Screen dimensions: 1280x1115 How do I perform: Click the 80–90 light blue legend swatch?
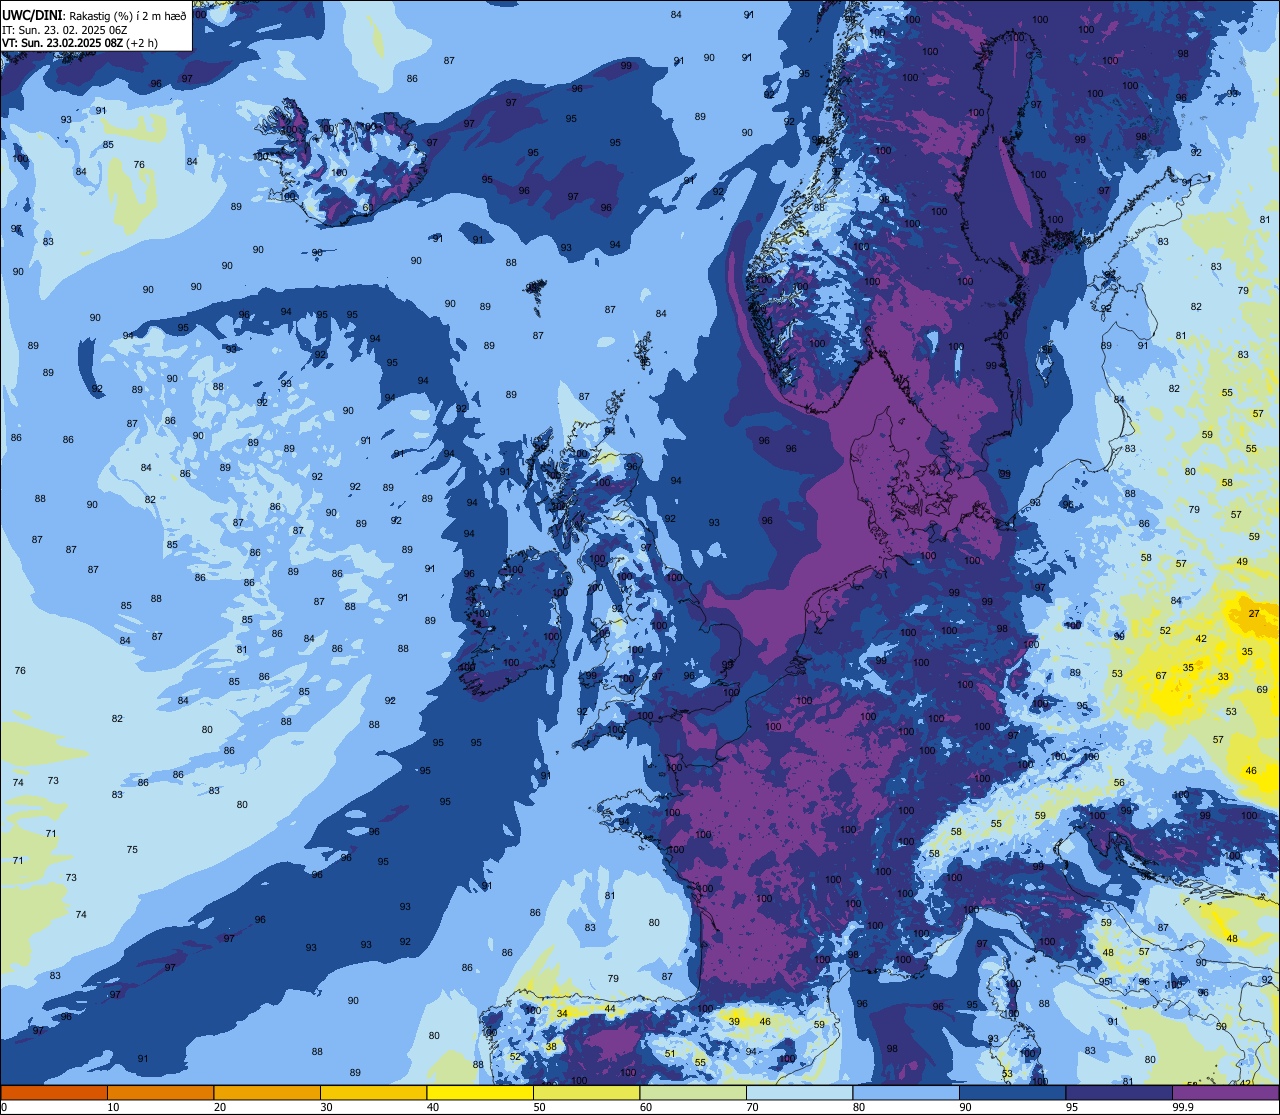pos(906,1092)
